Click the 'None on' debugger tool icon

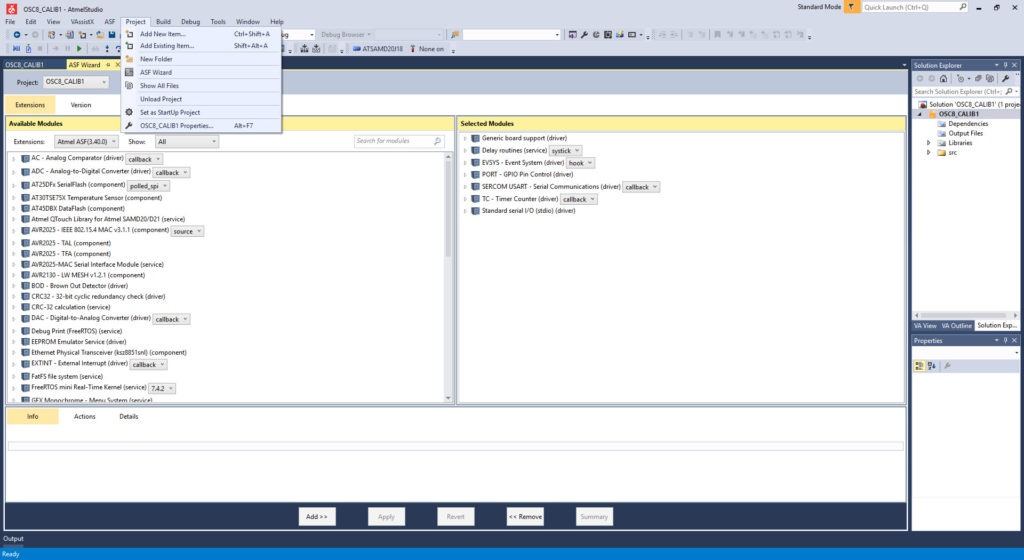(x=413, y=49)
